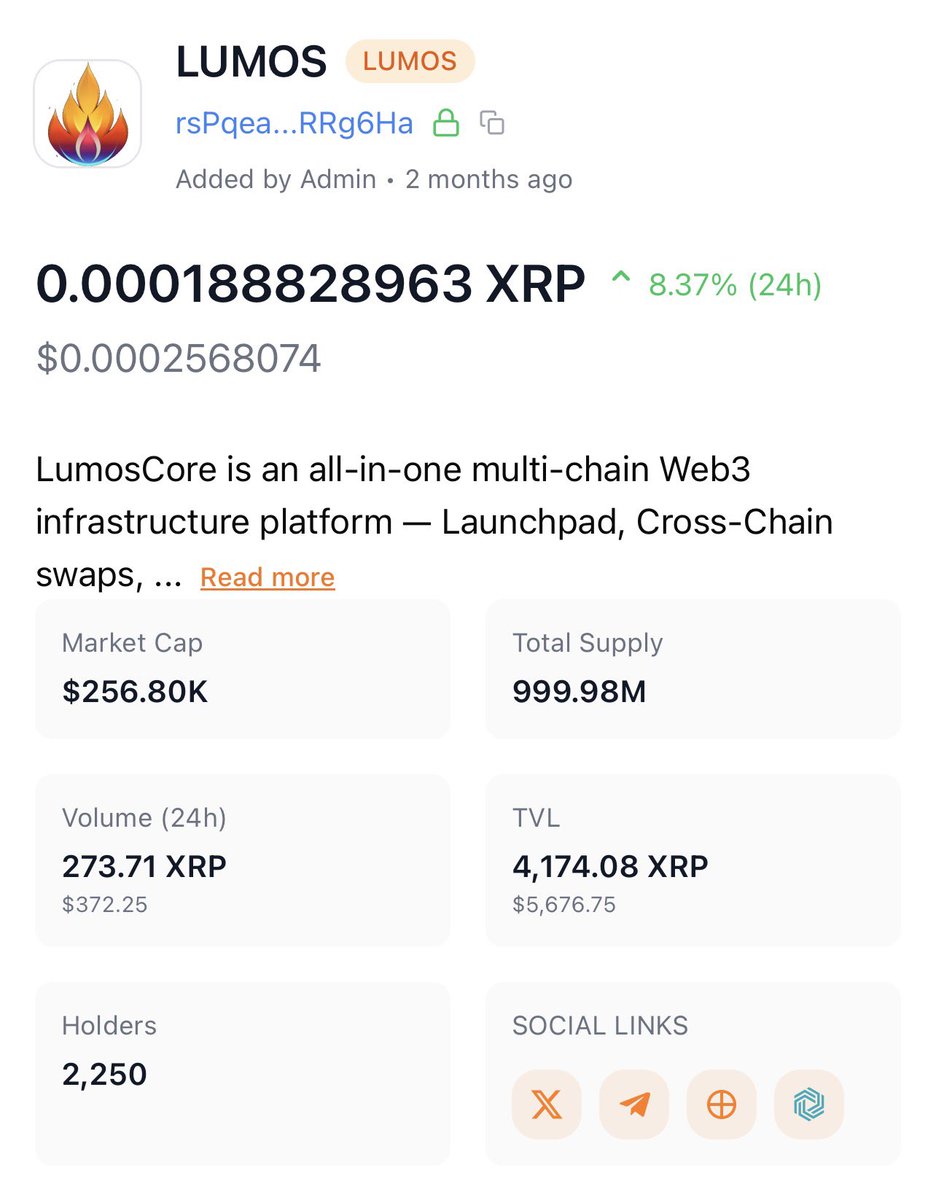Screen dimensions: 936x1200
Task: Click the XRP price value
Action: click(x=310, y=286)
